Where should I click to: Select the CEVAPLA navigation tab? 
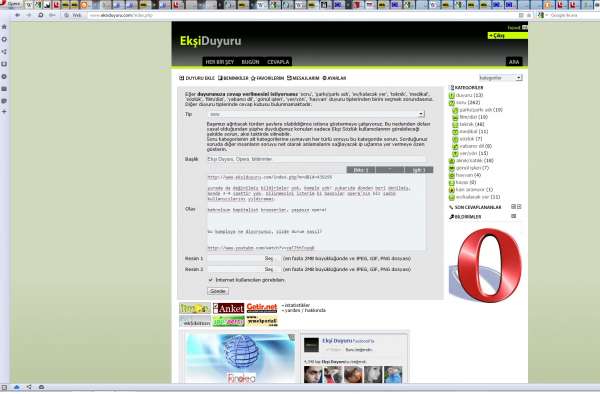coord(278,62)
